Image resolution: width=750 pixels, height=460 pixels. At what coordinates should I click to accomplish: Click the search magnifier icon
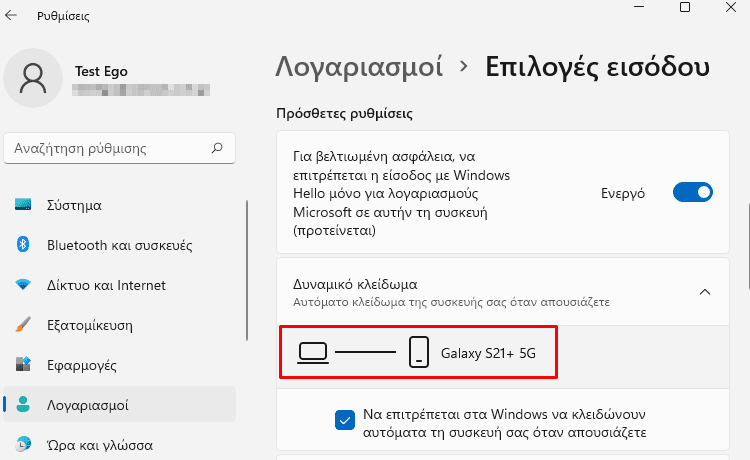(x=217, y=148)
